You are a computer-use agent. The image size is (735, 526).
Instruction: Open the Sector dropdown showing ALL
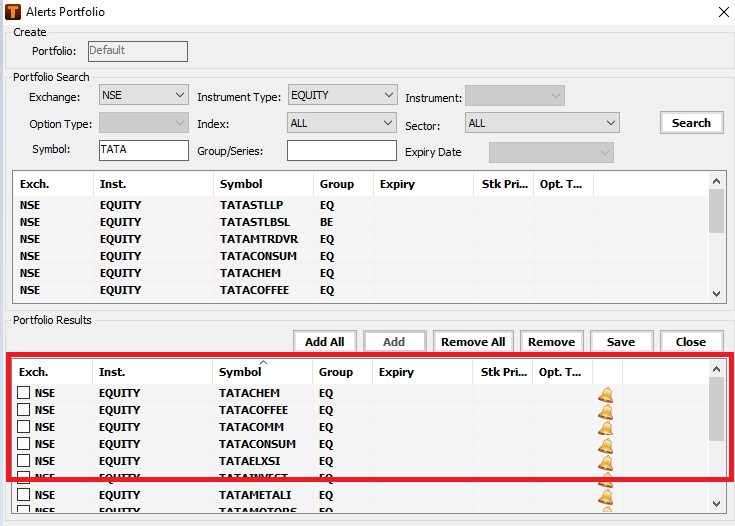coord(542,123)
